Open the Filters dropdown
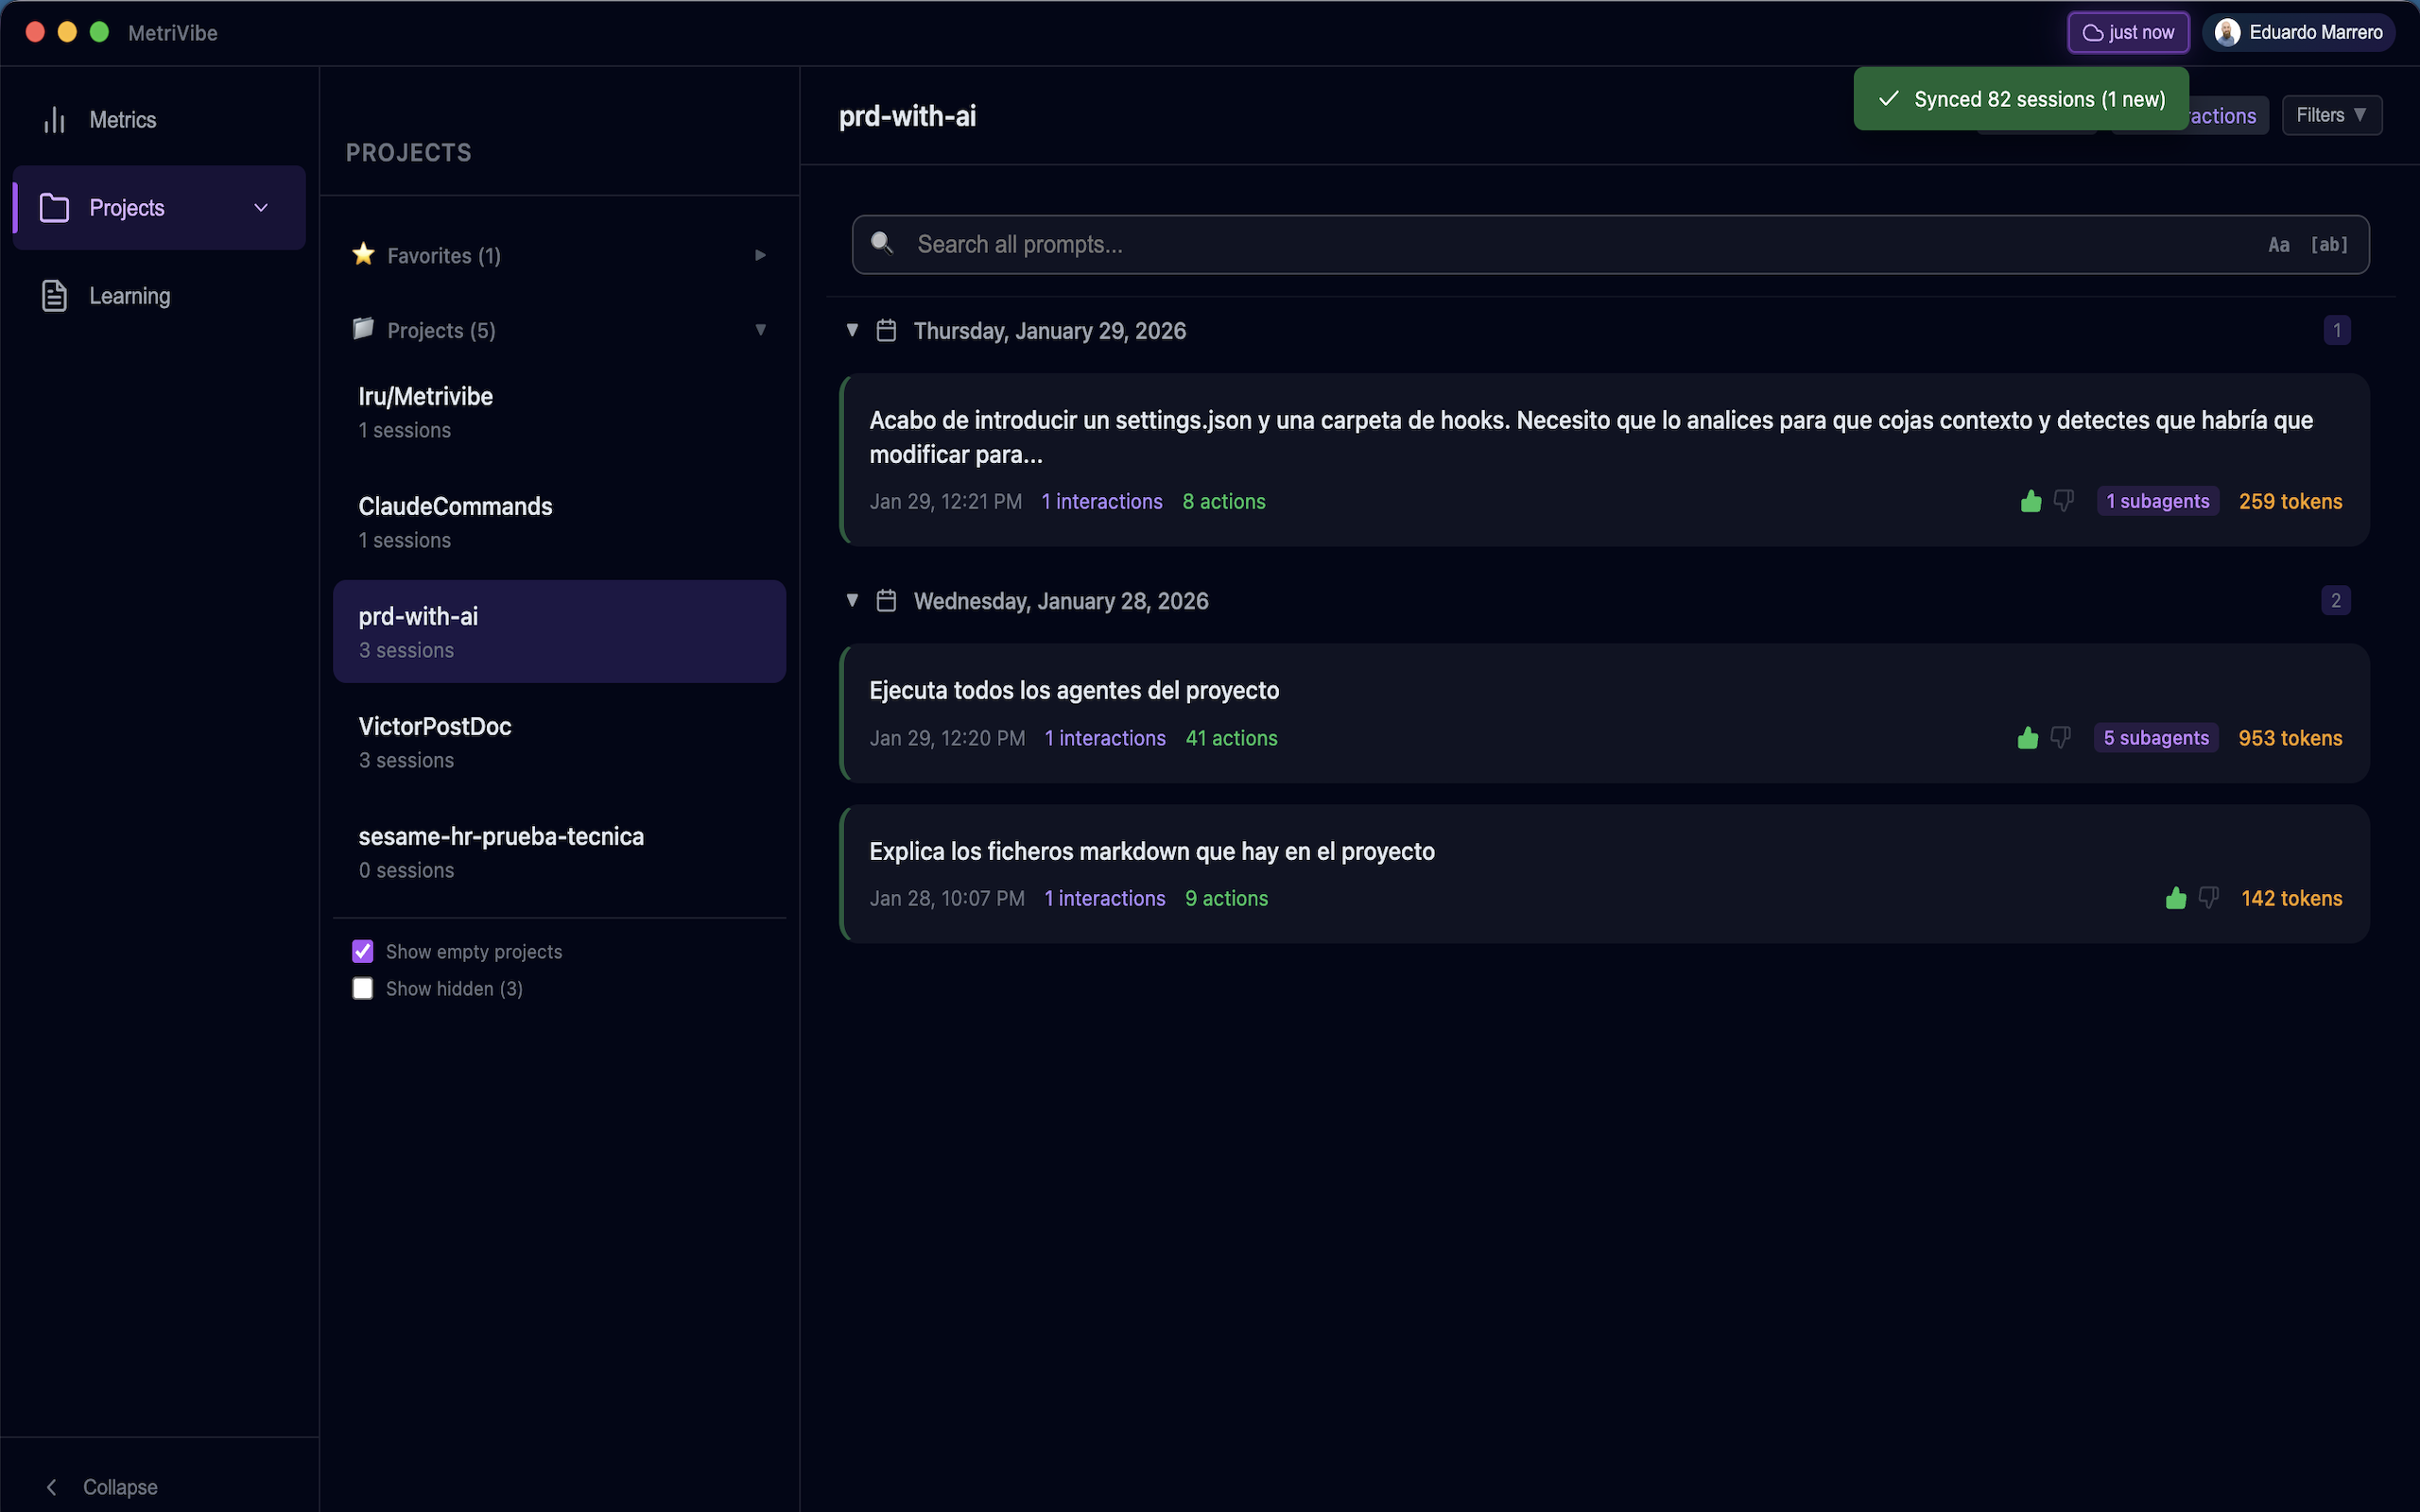 pyautogui.click(x=2332, y=114)
